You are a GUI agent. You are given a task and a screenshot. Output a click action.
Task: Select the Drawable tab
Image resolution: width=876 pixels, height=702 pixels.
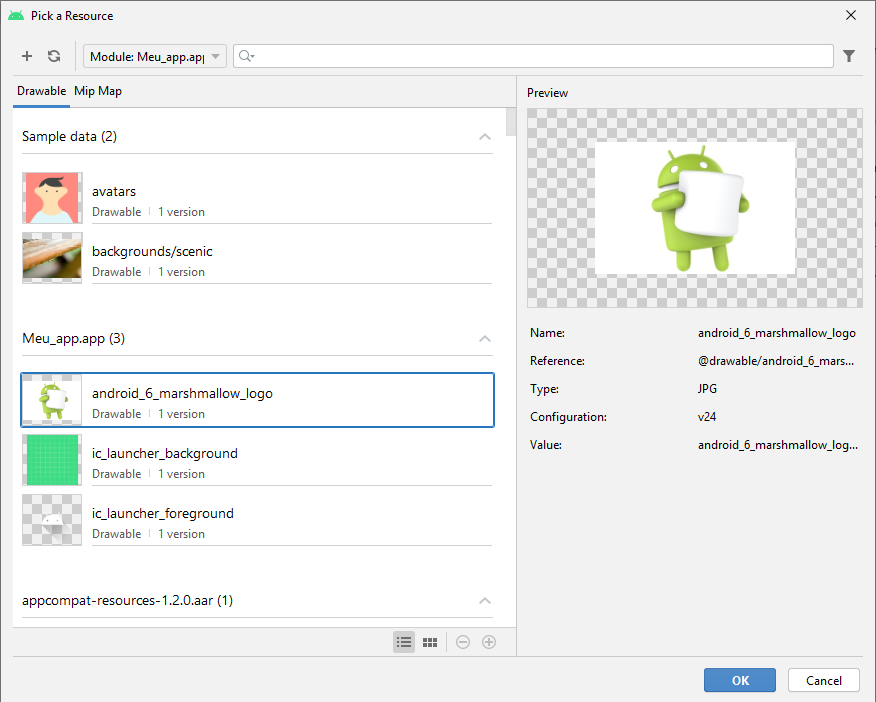coord(41,91)
